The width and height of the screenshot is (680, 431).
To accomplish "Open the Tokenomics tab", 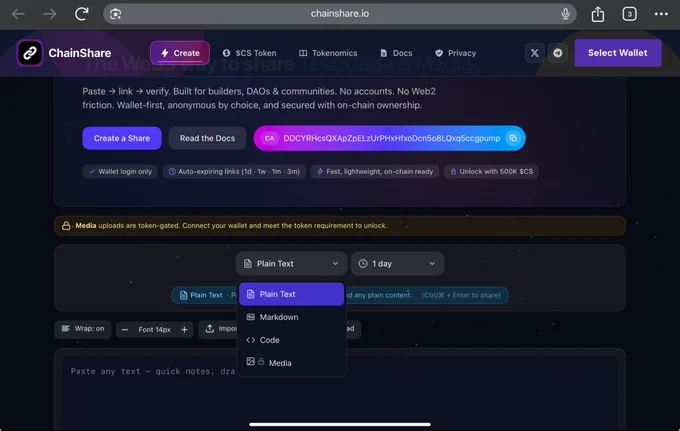I will [328, 53].
